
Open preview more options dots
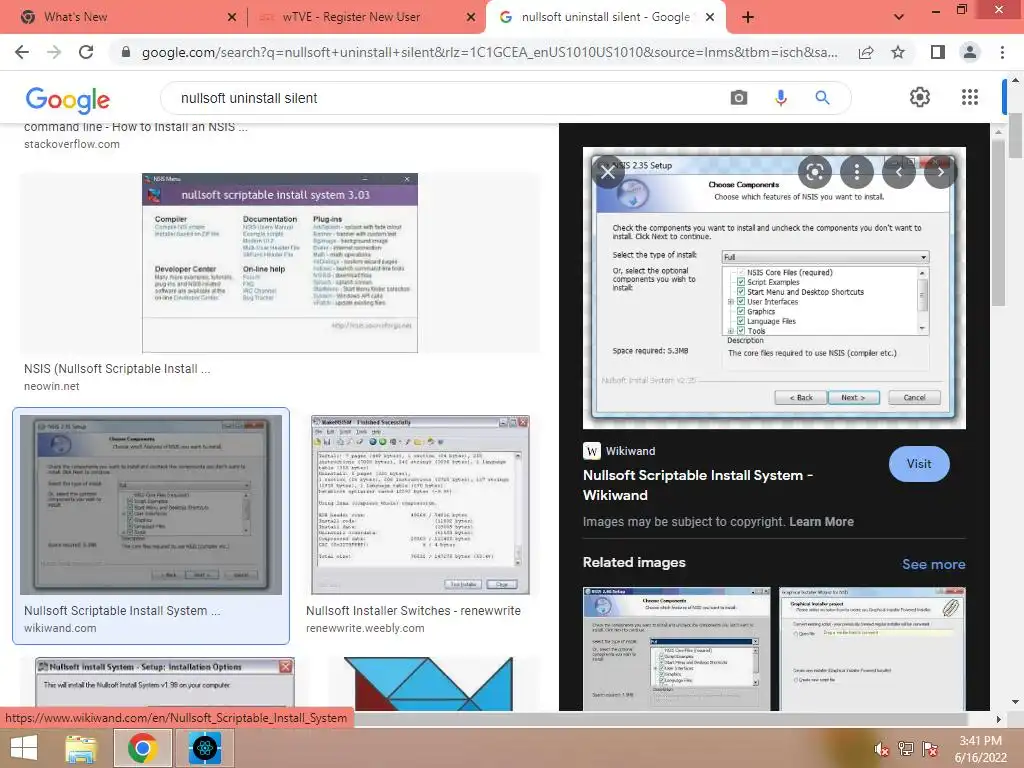(x=857, y=172)
